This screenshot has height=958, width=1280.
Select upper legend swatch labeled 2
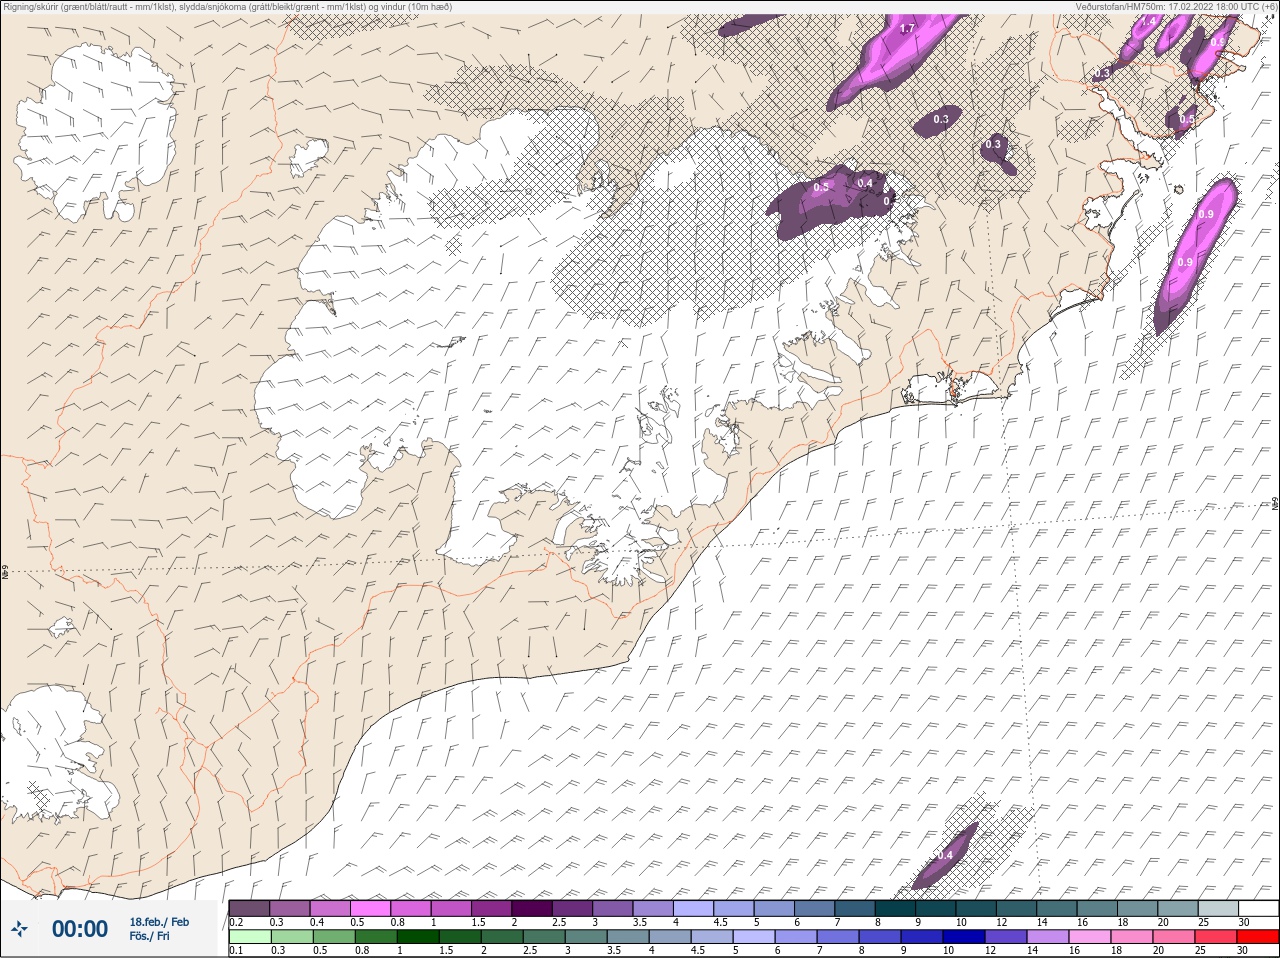point(532,908)
